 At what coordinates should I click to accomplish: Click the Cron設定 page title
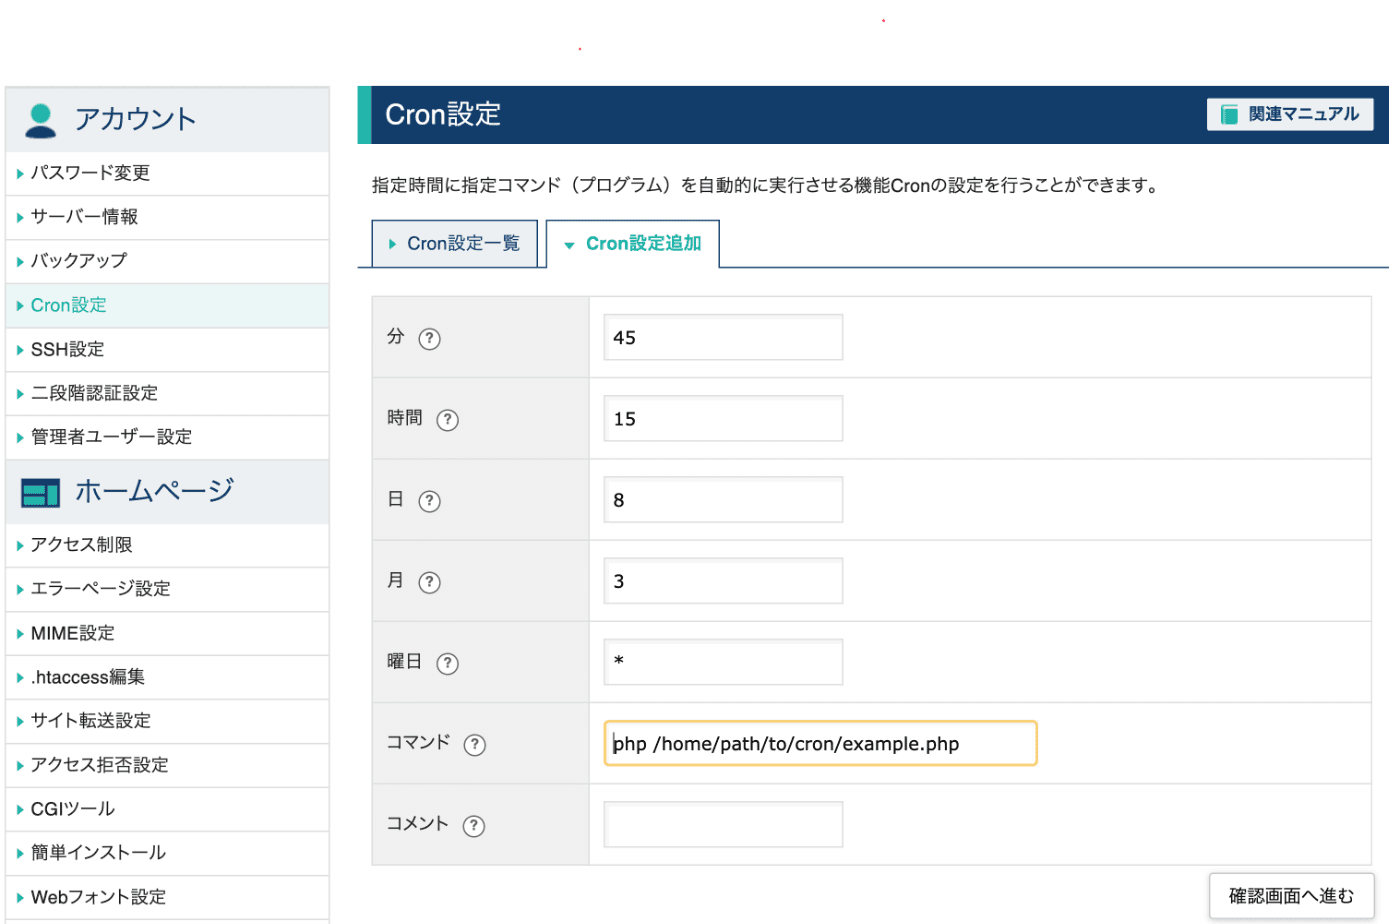443,115
